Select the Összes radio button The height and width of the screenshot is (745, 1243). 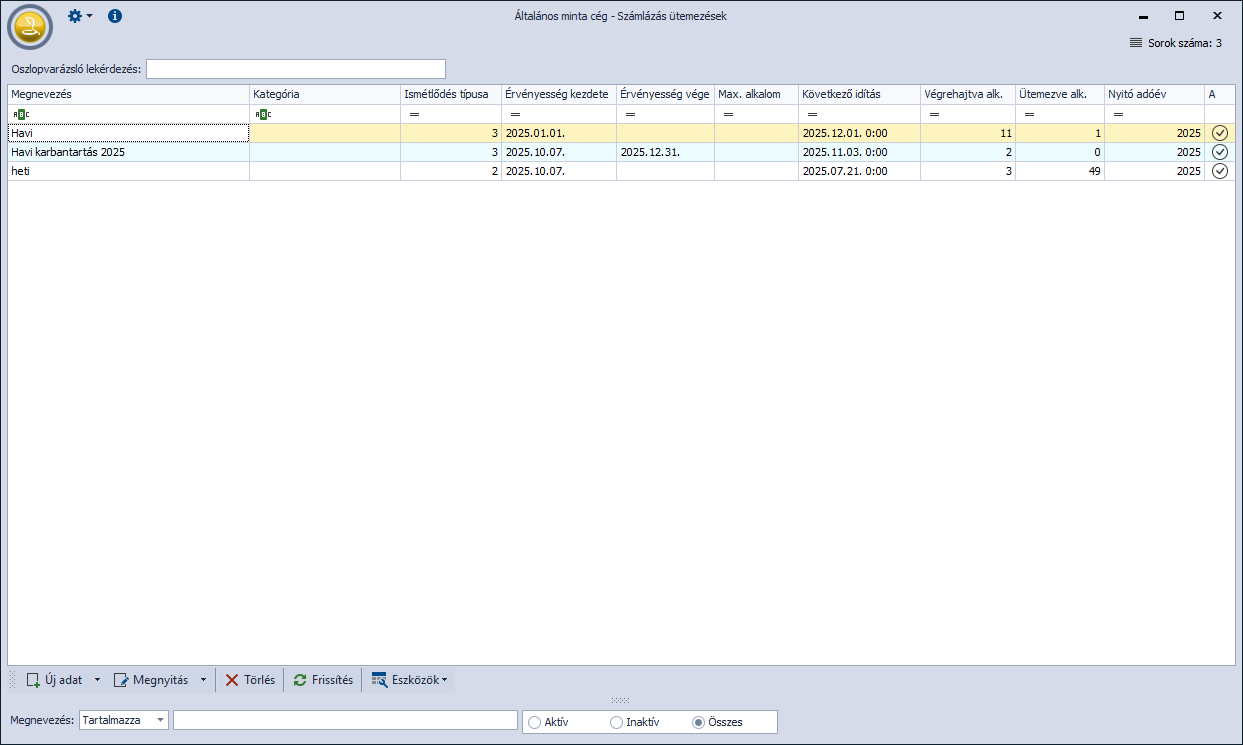(x=698, y=722)
